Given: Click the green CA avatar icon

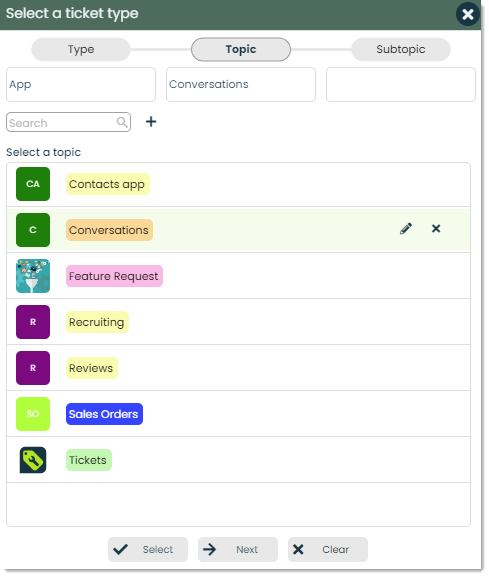Looking at the screenshot, I should coord(33,184).
